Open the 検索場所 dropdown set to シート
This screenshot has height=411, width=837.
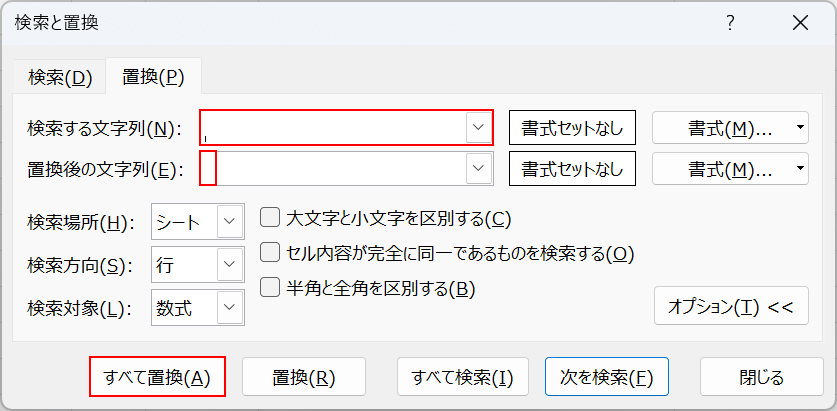coord(229,222)
